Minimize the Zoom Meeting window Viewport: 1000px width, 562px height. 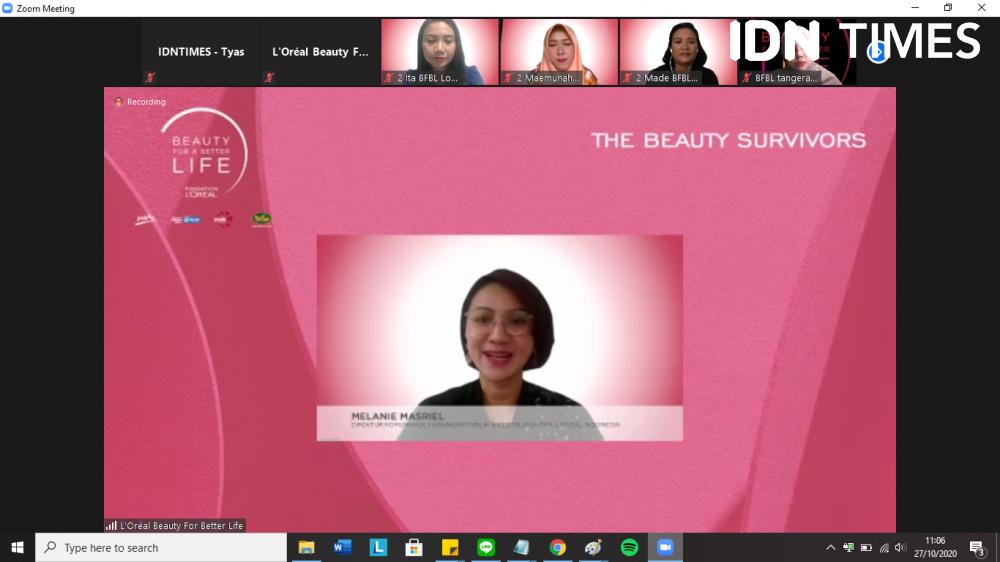(x=915, y=8)
